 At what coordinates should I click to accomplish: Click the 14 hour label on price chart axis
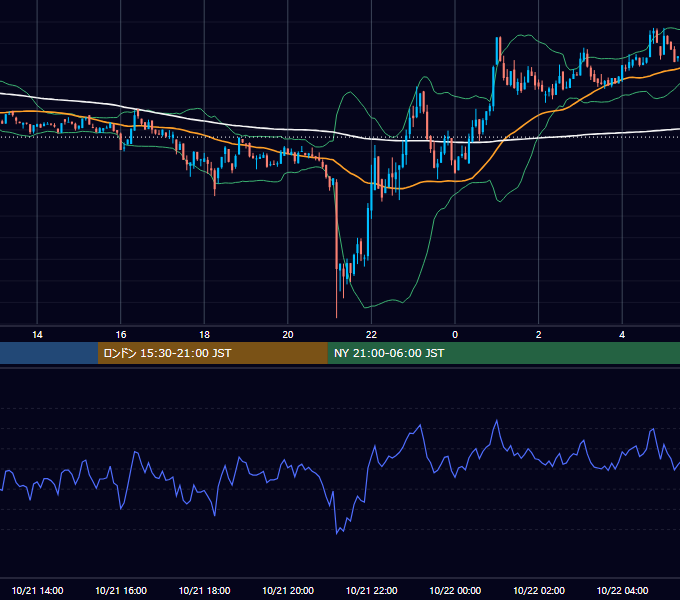click(x=37, y=335)
